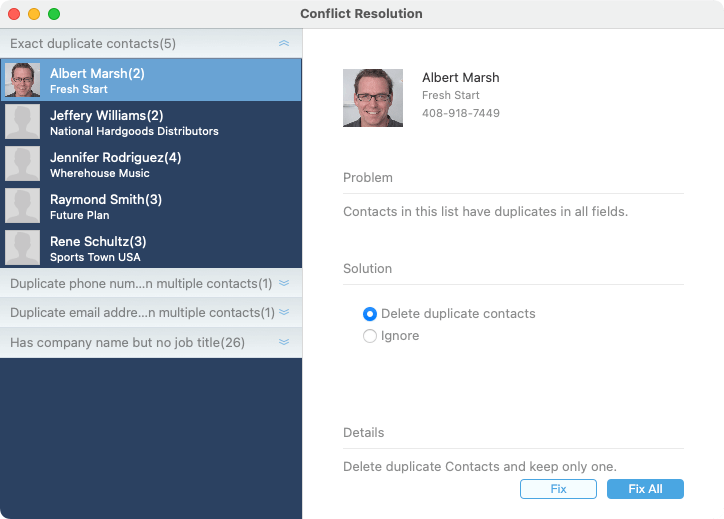
Task: Click Raymond Smith placeholder avatar
Action: point(22,206)
